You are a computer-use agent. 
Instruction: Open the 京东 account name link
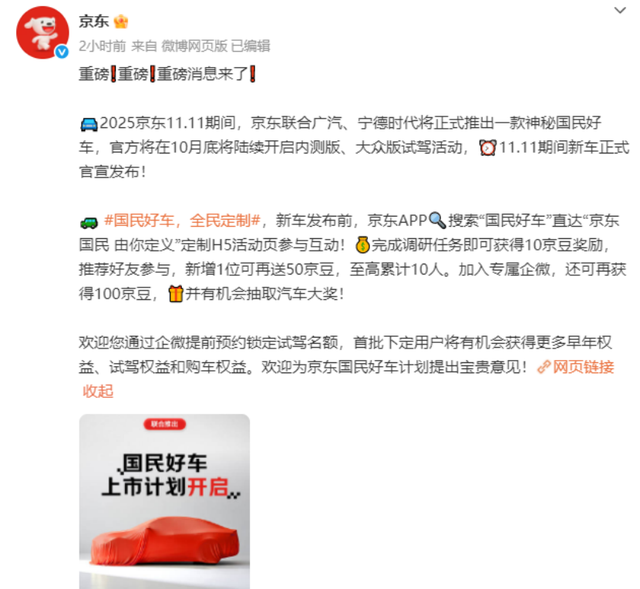point(93,21)
